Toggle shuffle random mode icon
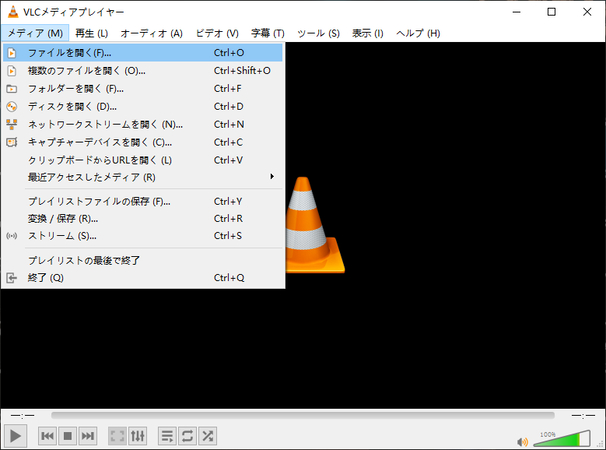The height and width of the screenshot is (450, 606). pos(208,436)
